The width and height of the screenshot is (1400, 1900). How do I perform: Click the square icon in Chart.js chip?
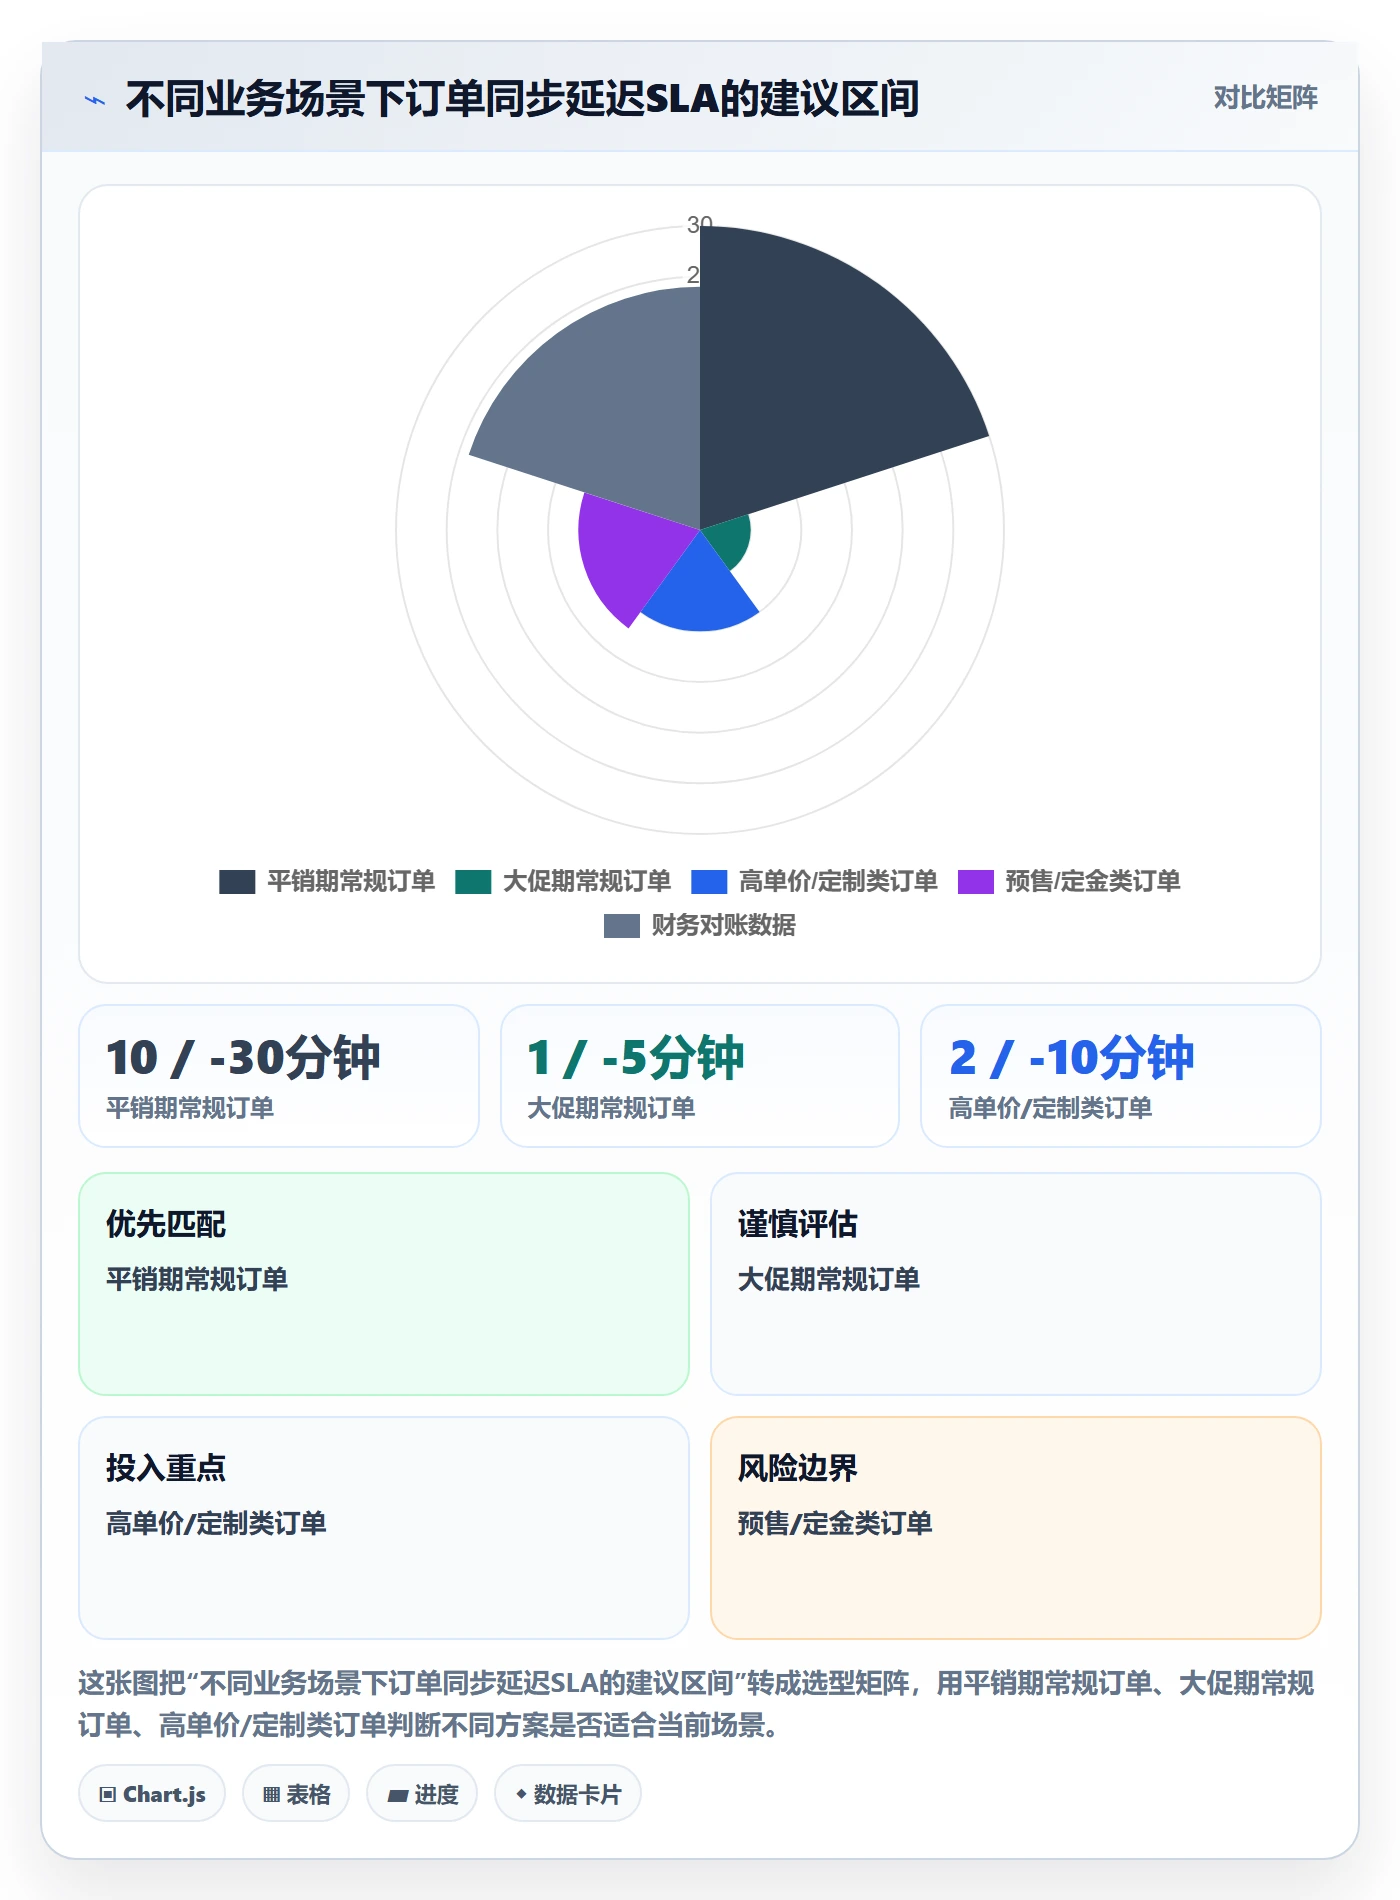pyautogui.click(x=108, y=1795)
